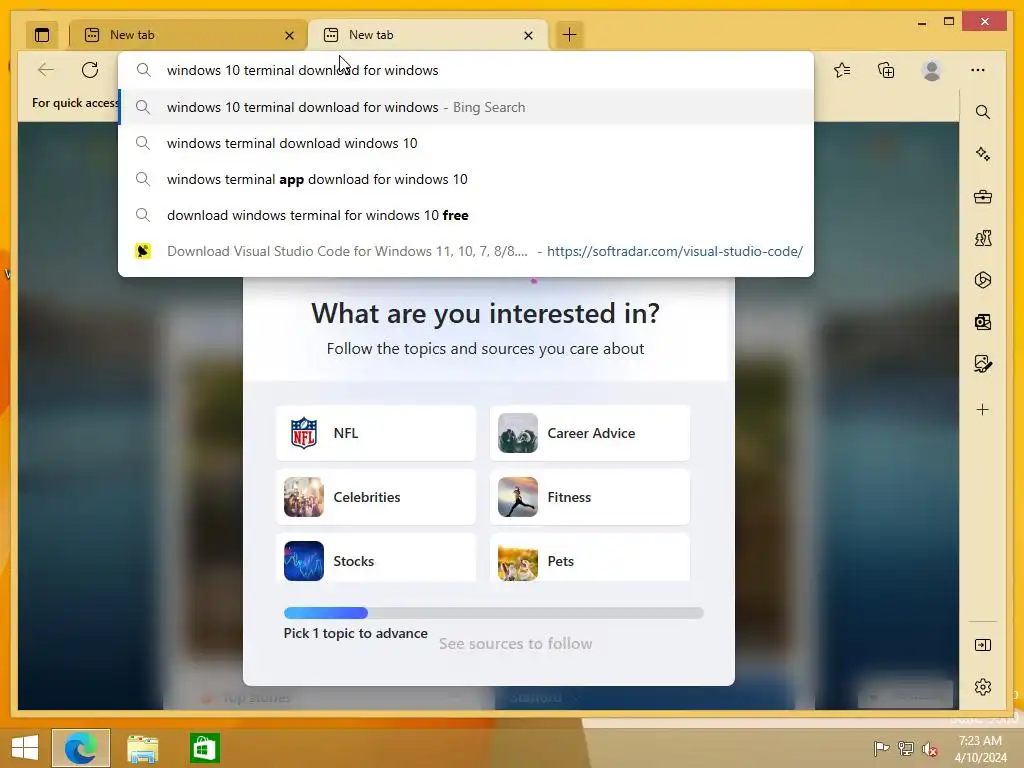Click the Stocks chart thumbnail
1024x768 pixels.
tap(304, 561)
